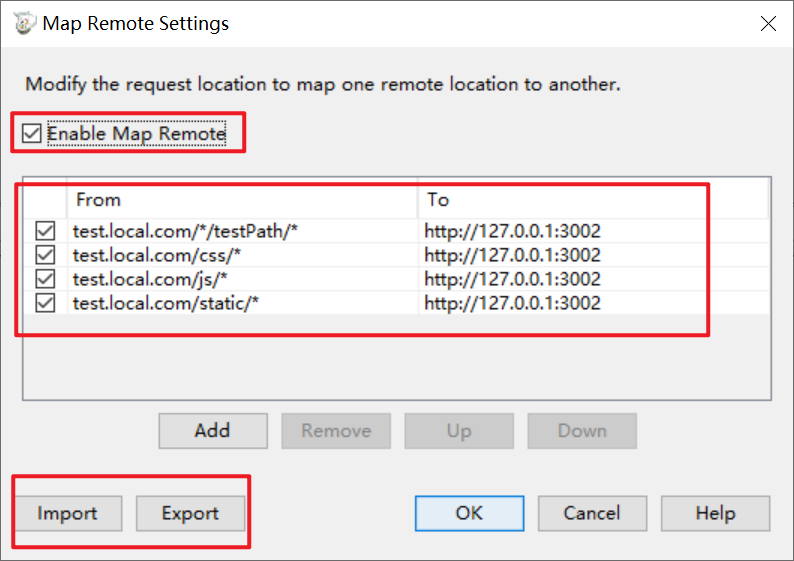Click the Add button
The width and height of the screenshot is (794, 561).
tap(213, 431)
